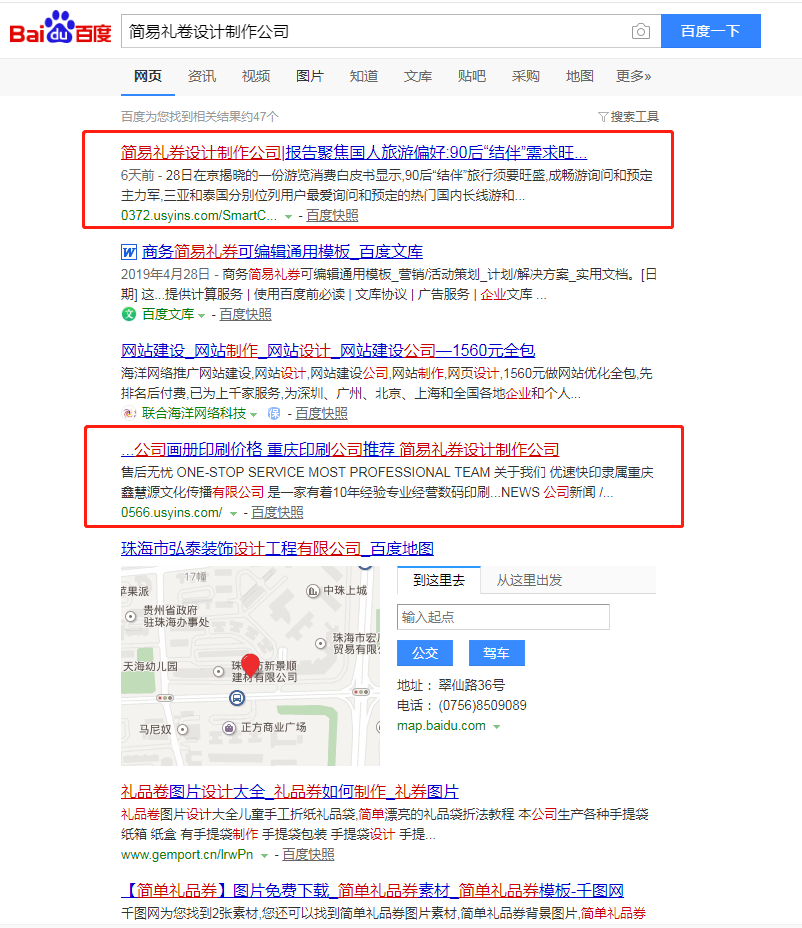Expand dropdown arrow after 联合海洋网络科技
The image size is (802, 928).
254,414
